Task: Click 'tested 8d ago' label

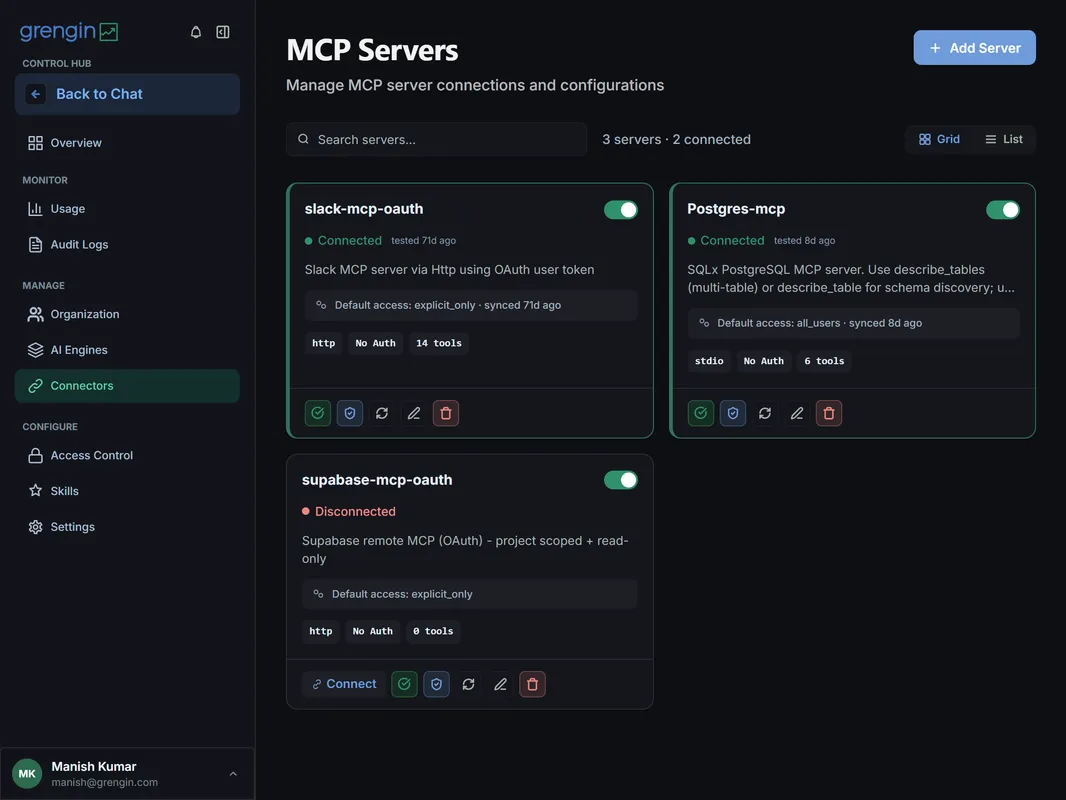Action: point(804,241)
